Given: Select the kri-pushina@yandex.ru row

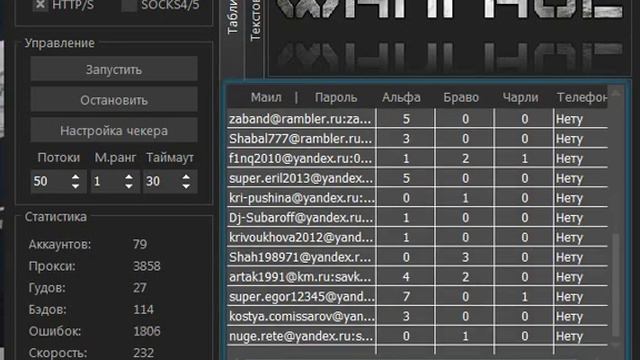Looking at the screenshot, I should pos(417,198).
